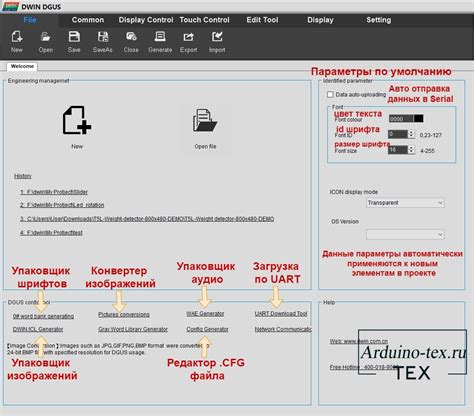The width and height of the screenshot is (474, 416).
Task: Click the Save toolbar icon
Action: [x=74, y=37]
